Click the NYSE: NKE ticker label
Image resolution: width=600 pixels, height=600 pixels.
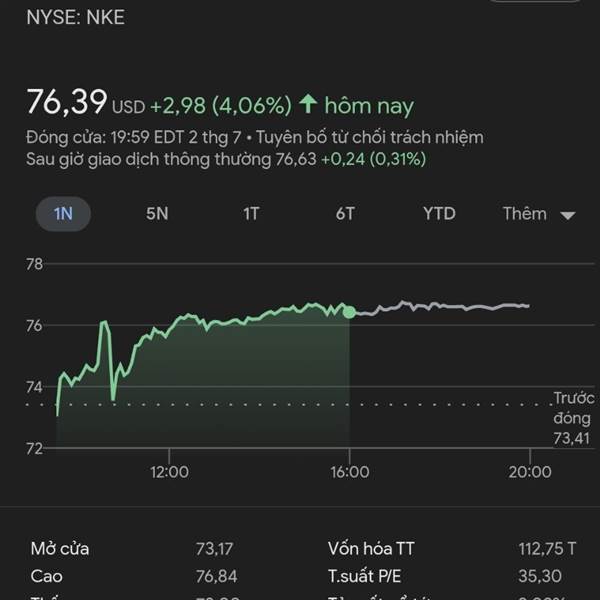pos(75,17)
